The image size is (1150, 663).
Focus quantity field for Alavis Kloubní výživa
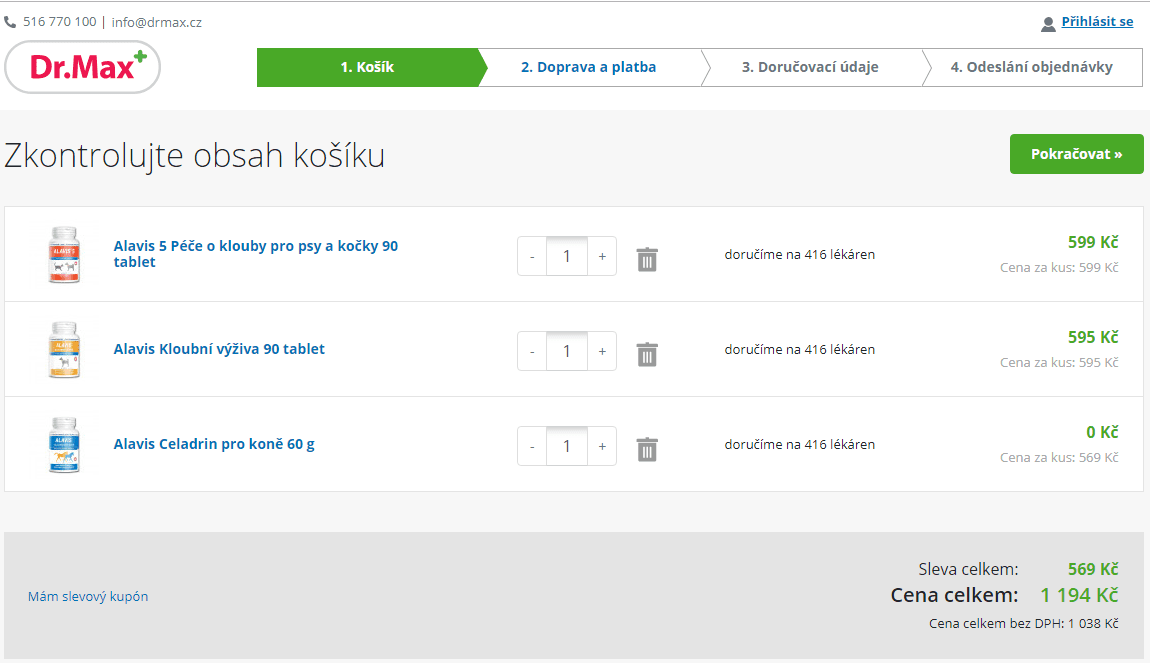[567, 351]
